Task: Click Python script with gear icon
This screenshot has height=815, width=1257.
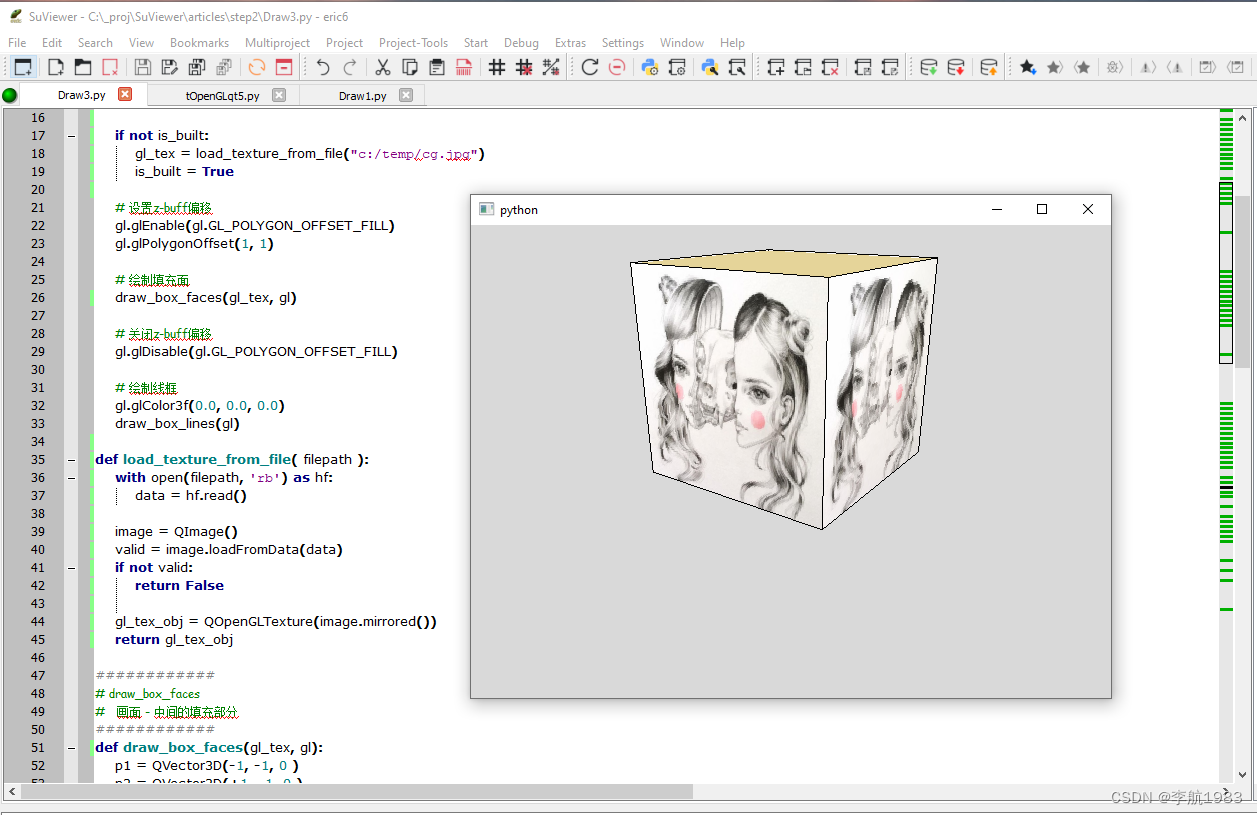Action: click(650, 67)
